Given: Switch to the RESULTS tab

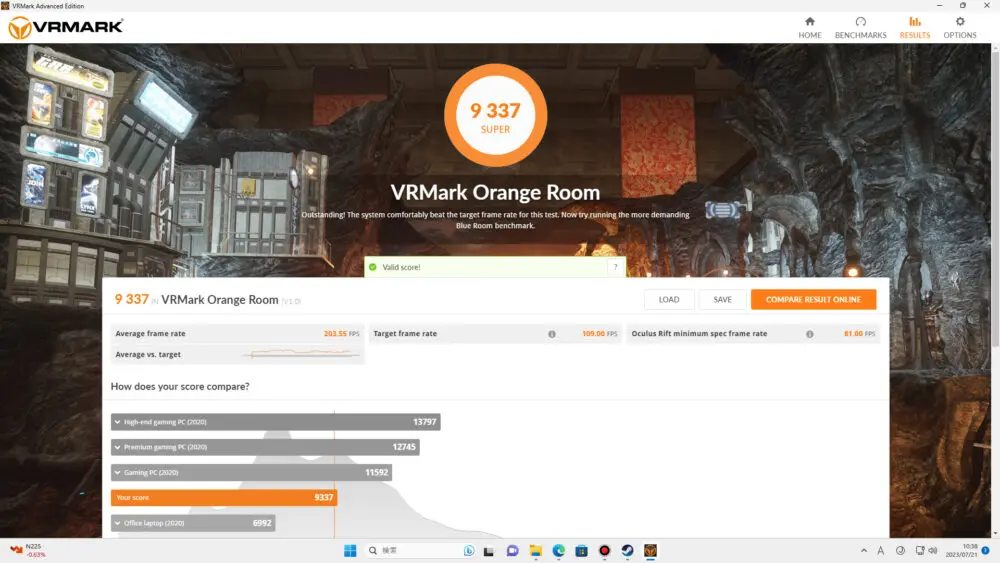Looking at the screenshot, I should point(915,27).
